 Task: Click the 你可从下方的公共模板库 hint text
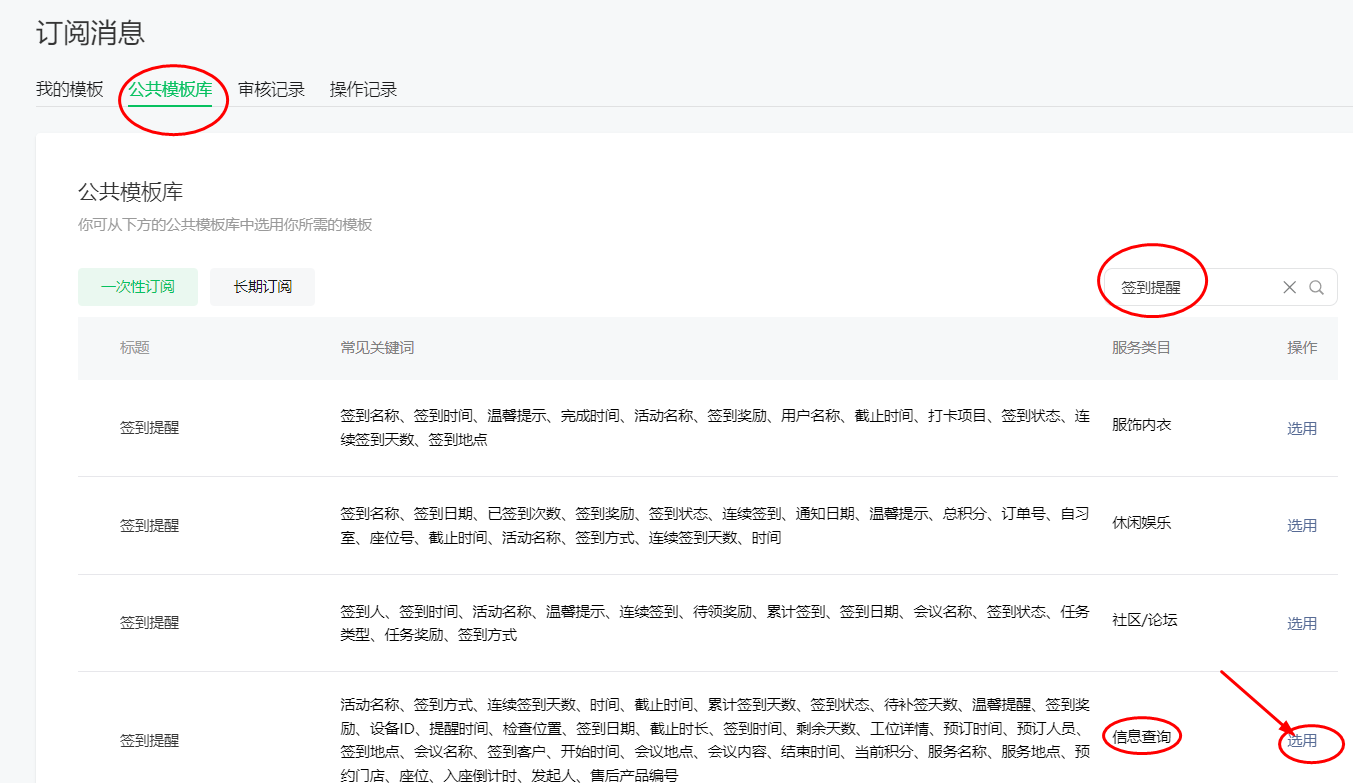click(225, 225)
